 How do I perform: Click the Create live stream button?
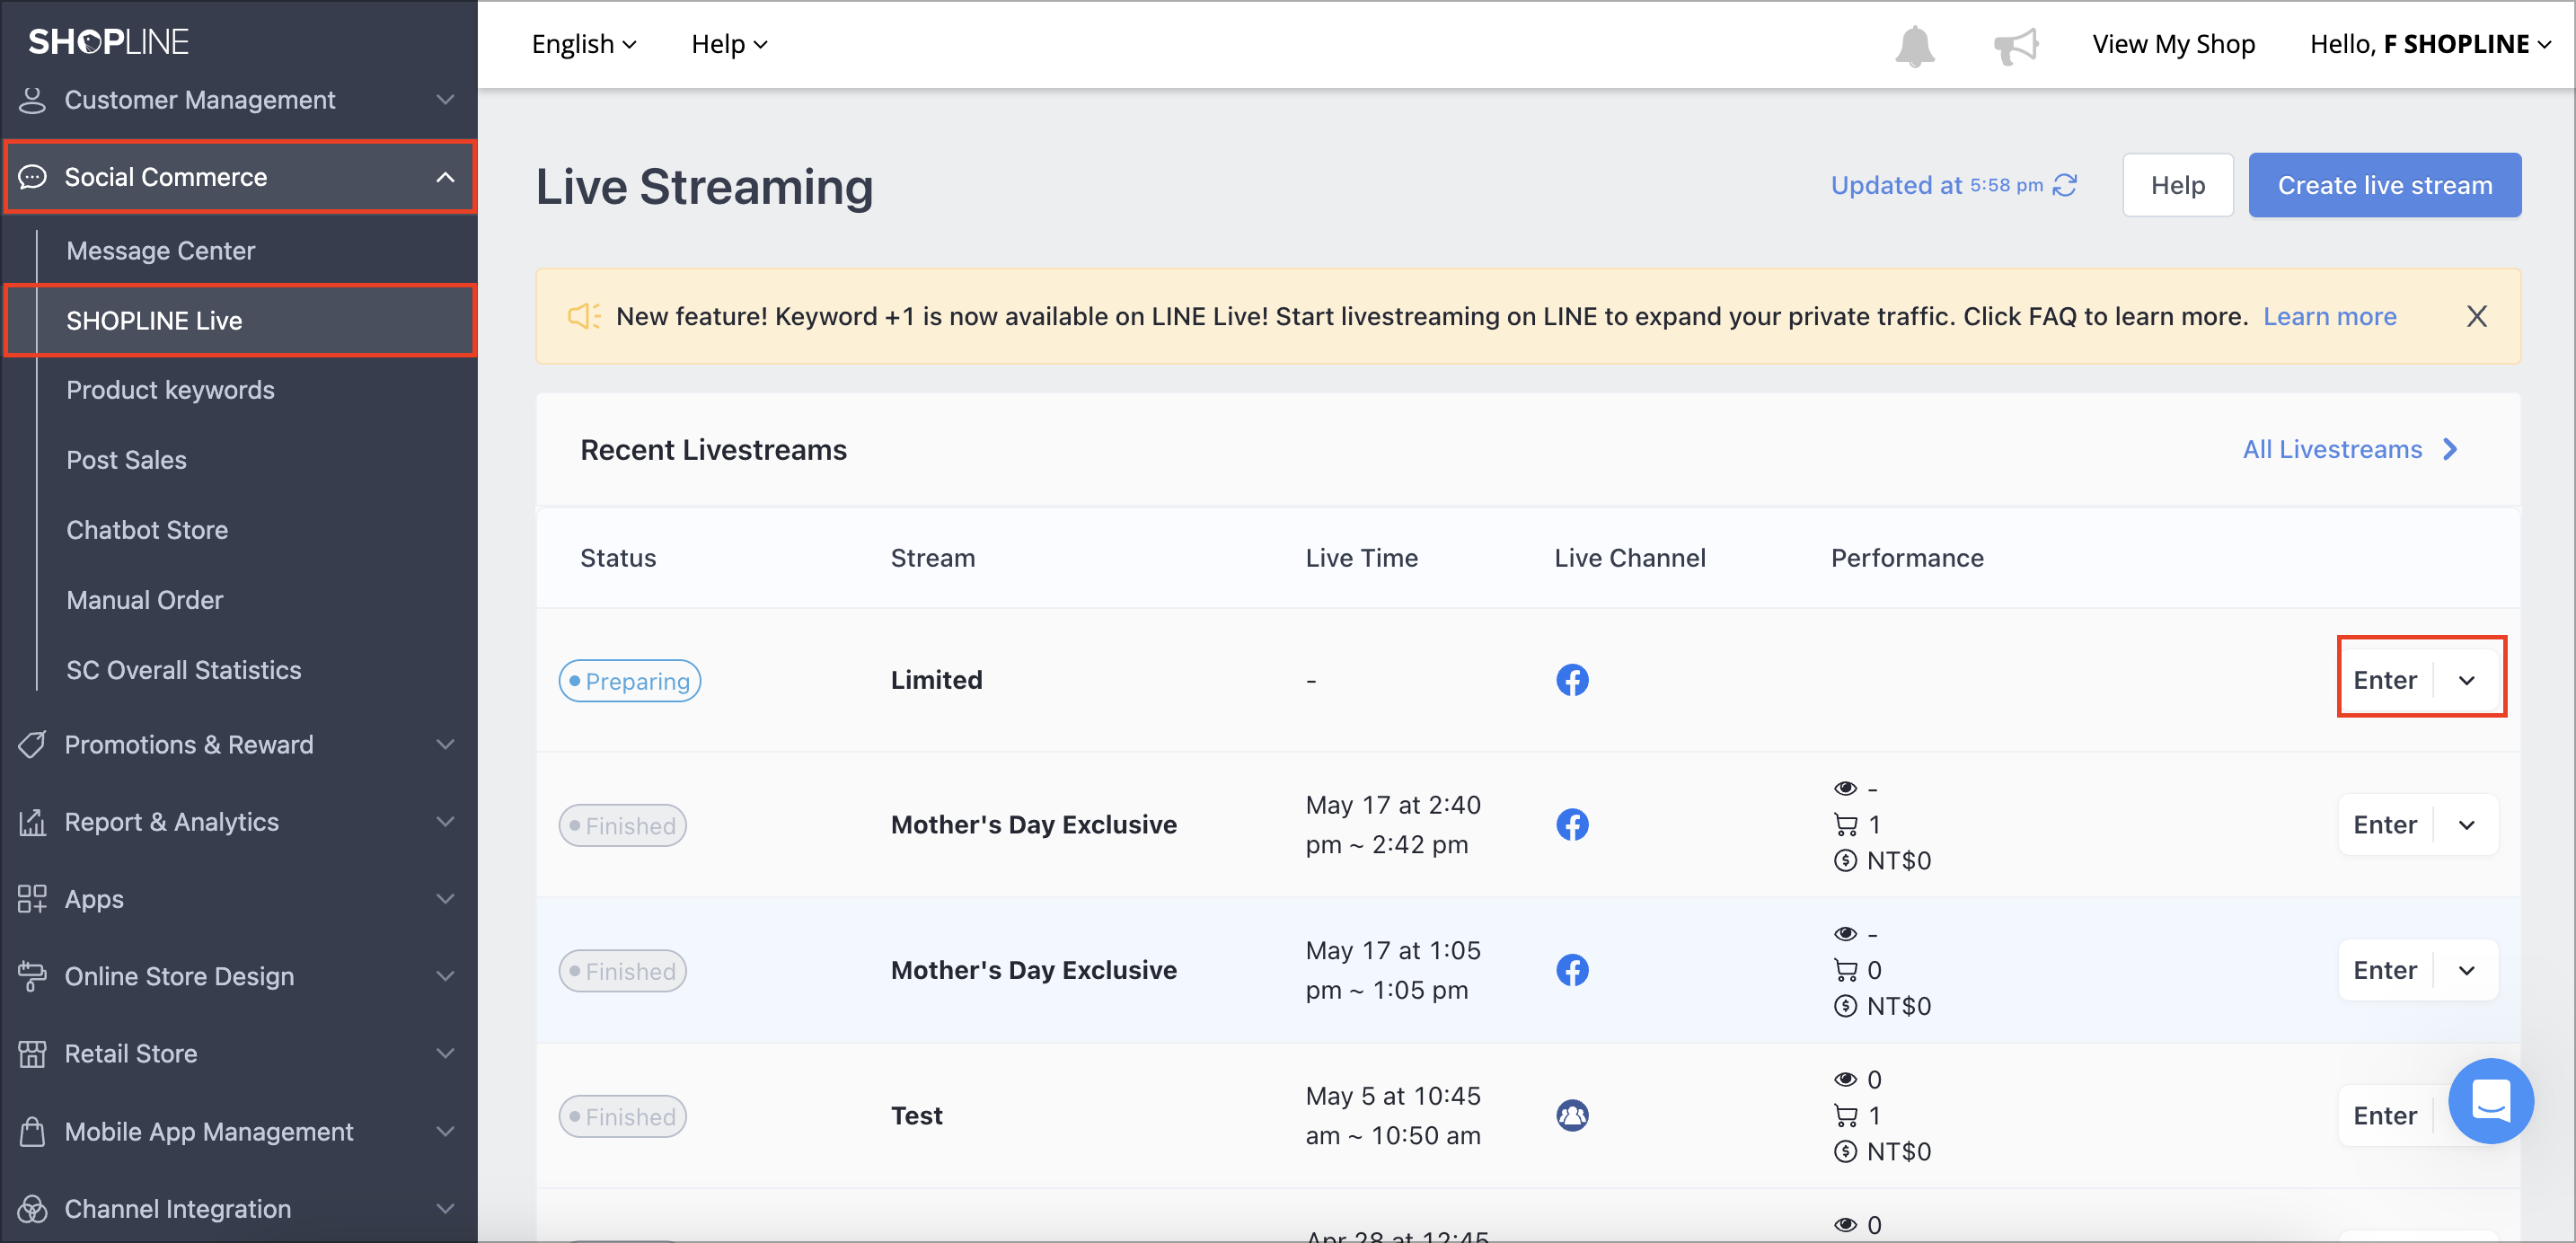click(2384, 185)
